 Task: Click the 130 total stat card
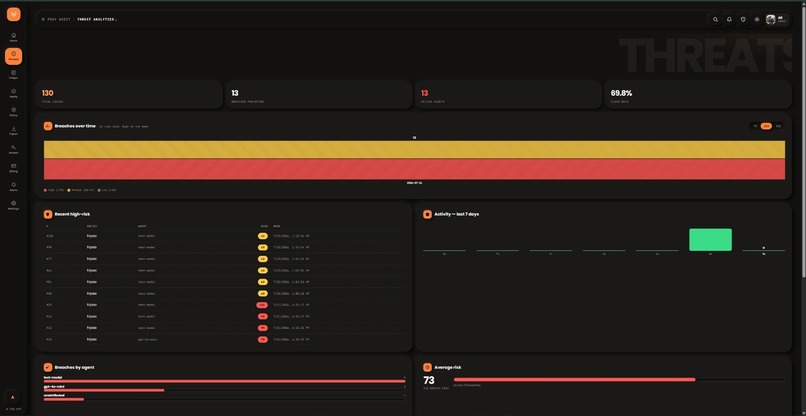click(129, 95)
